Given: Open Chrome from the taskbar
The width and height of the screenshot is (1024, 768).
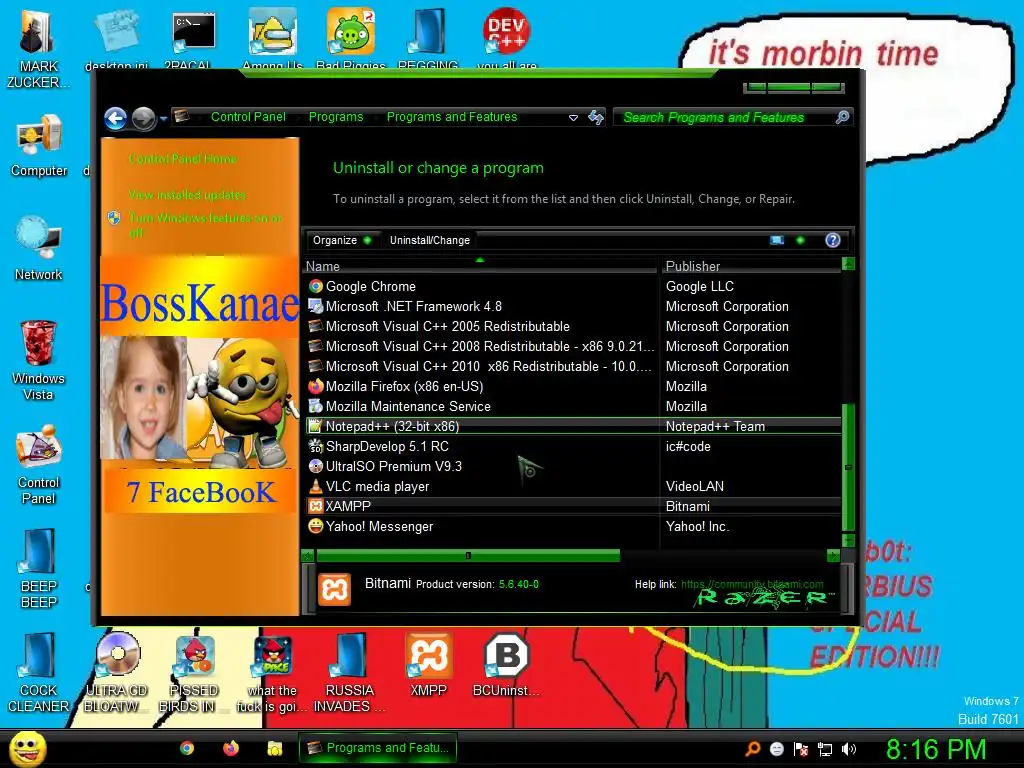Looking at the screenshot, I should [x=187, y=748].
